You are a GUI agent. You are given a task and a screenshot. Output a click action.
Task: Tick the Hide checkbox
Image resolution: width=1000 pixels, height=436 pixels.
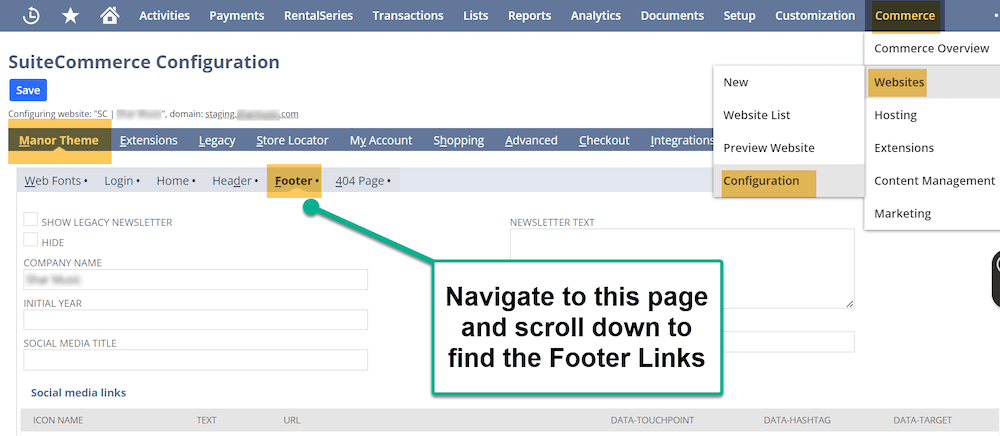pyautogui.click(x=31, y=240)
